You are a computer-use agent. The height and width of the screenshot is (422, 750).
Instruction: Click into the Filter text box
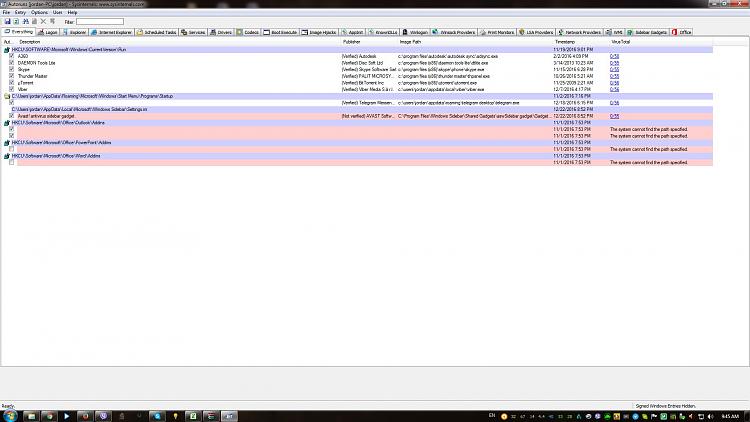tap(99, 22)
